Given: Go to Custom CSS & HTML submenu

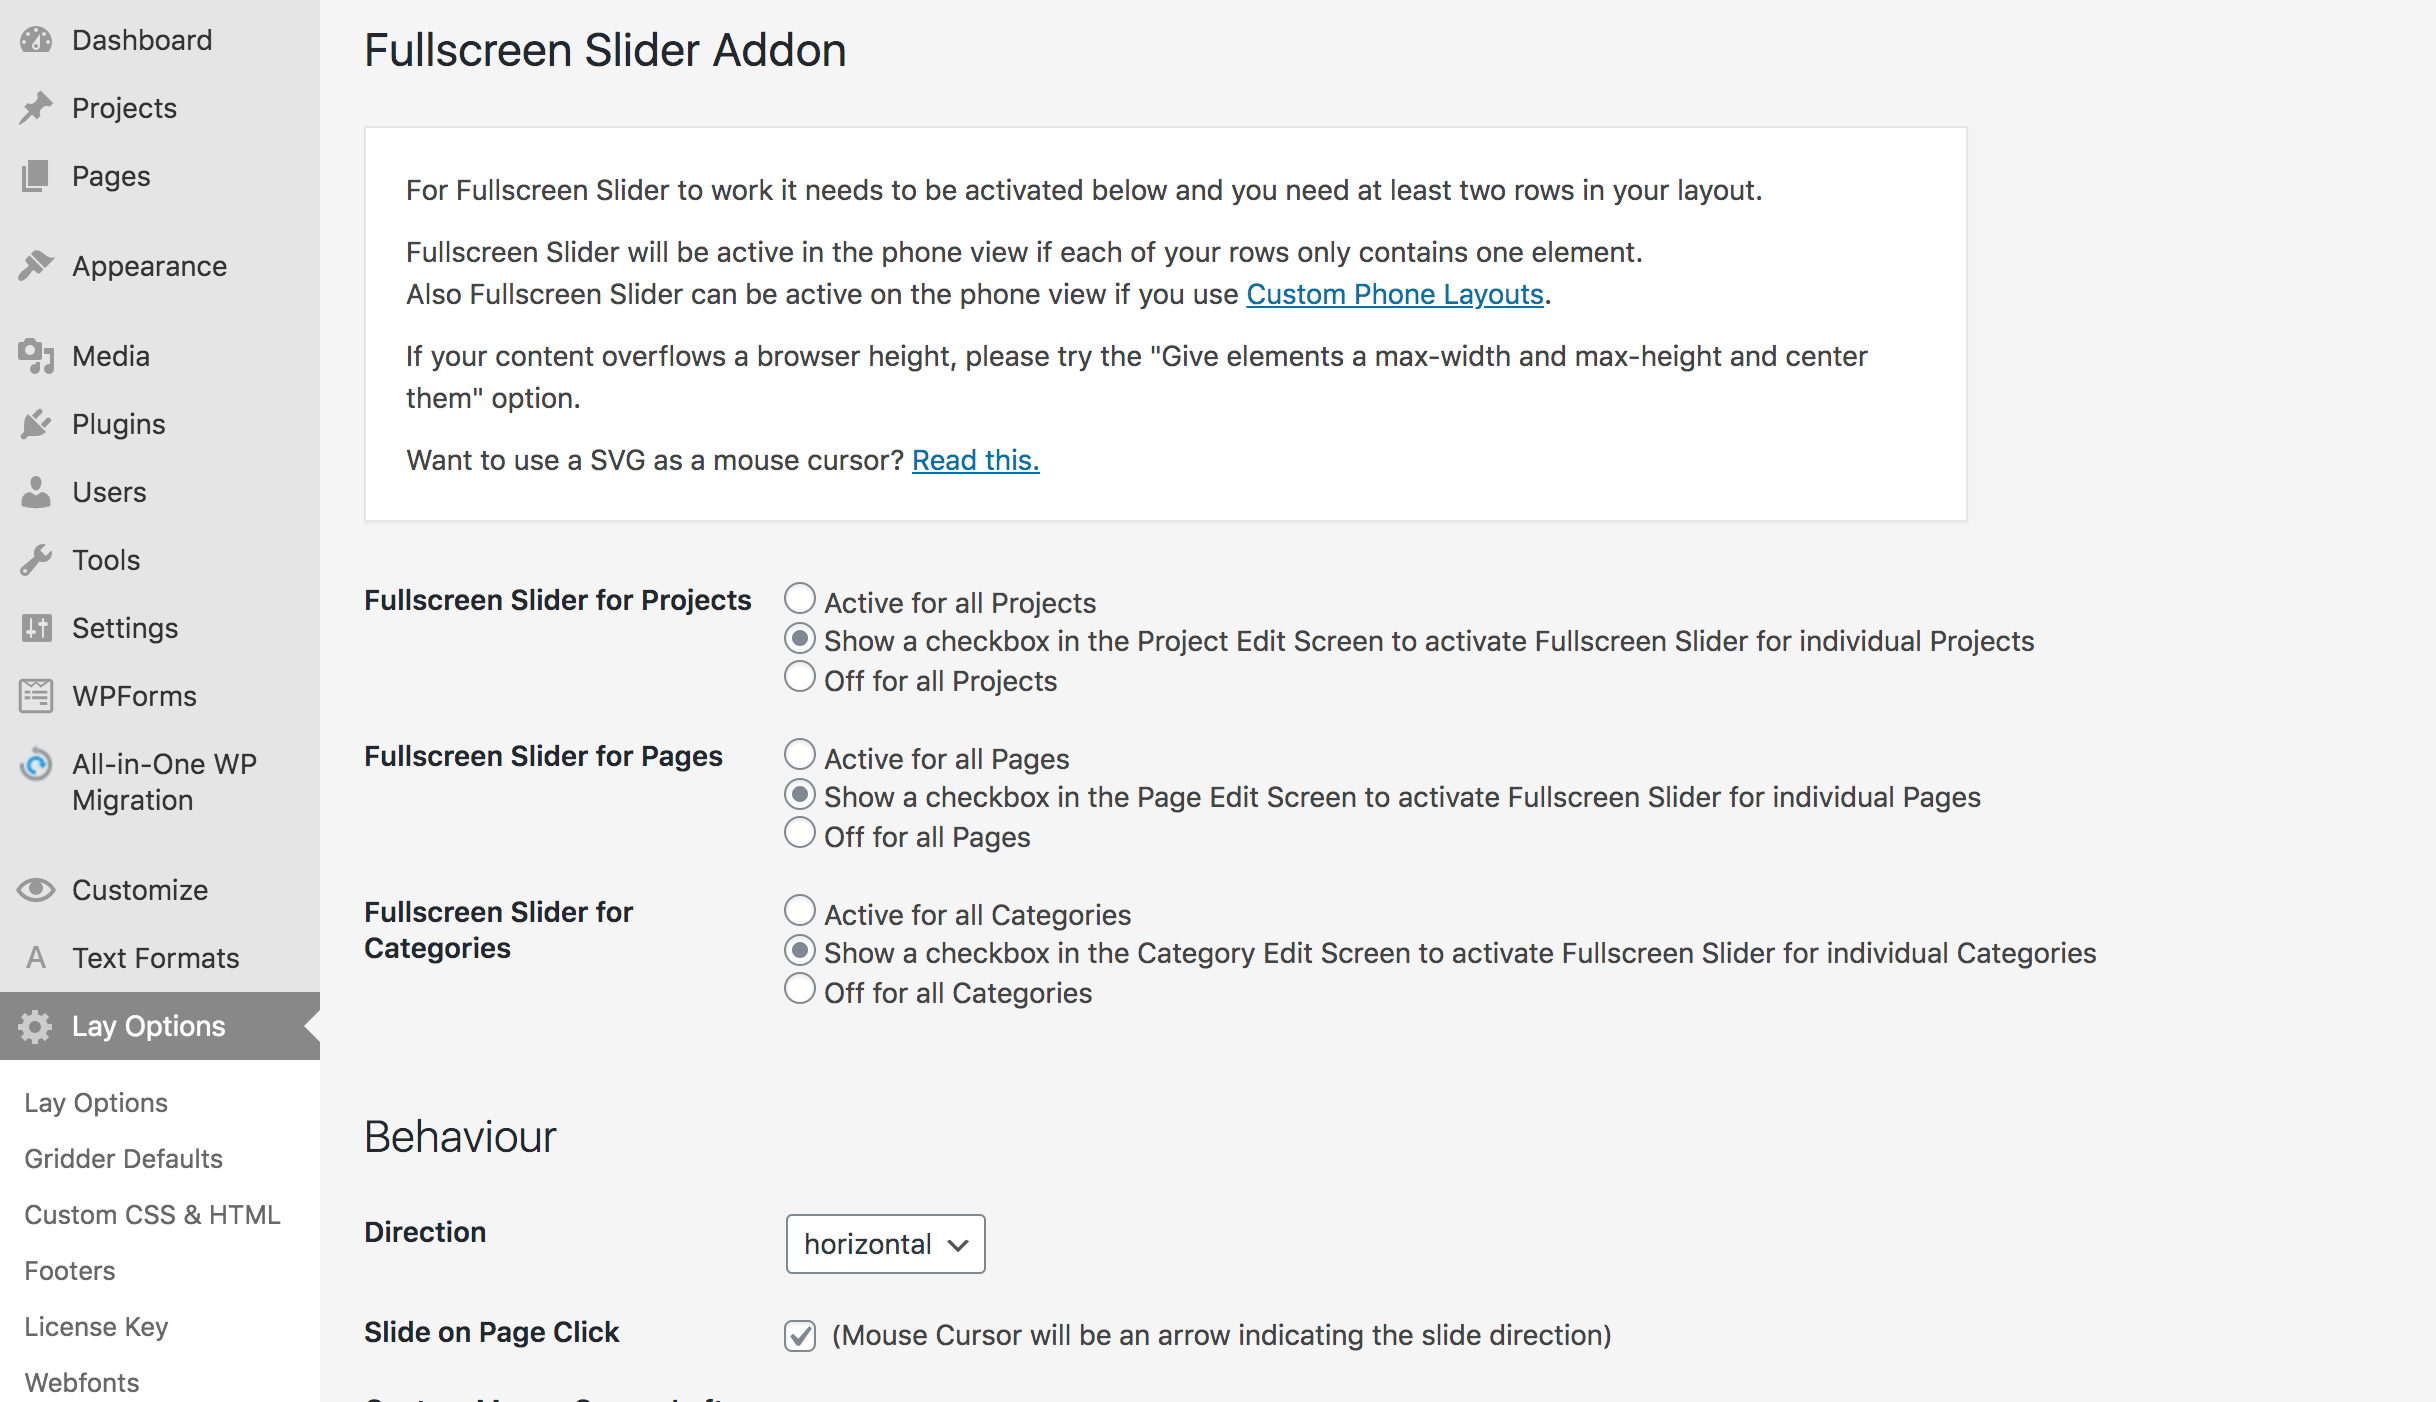Looking at the screenshot, I should 152,1215.
